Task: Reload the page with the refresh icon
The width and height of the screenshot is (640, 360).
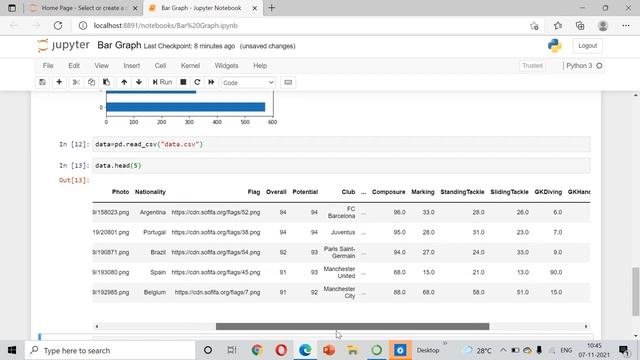Action: click(58, 25)
